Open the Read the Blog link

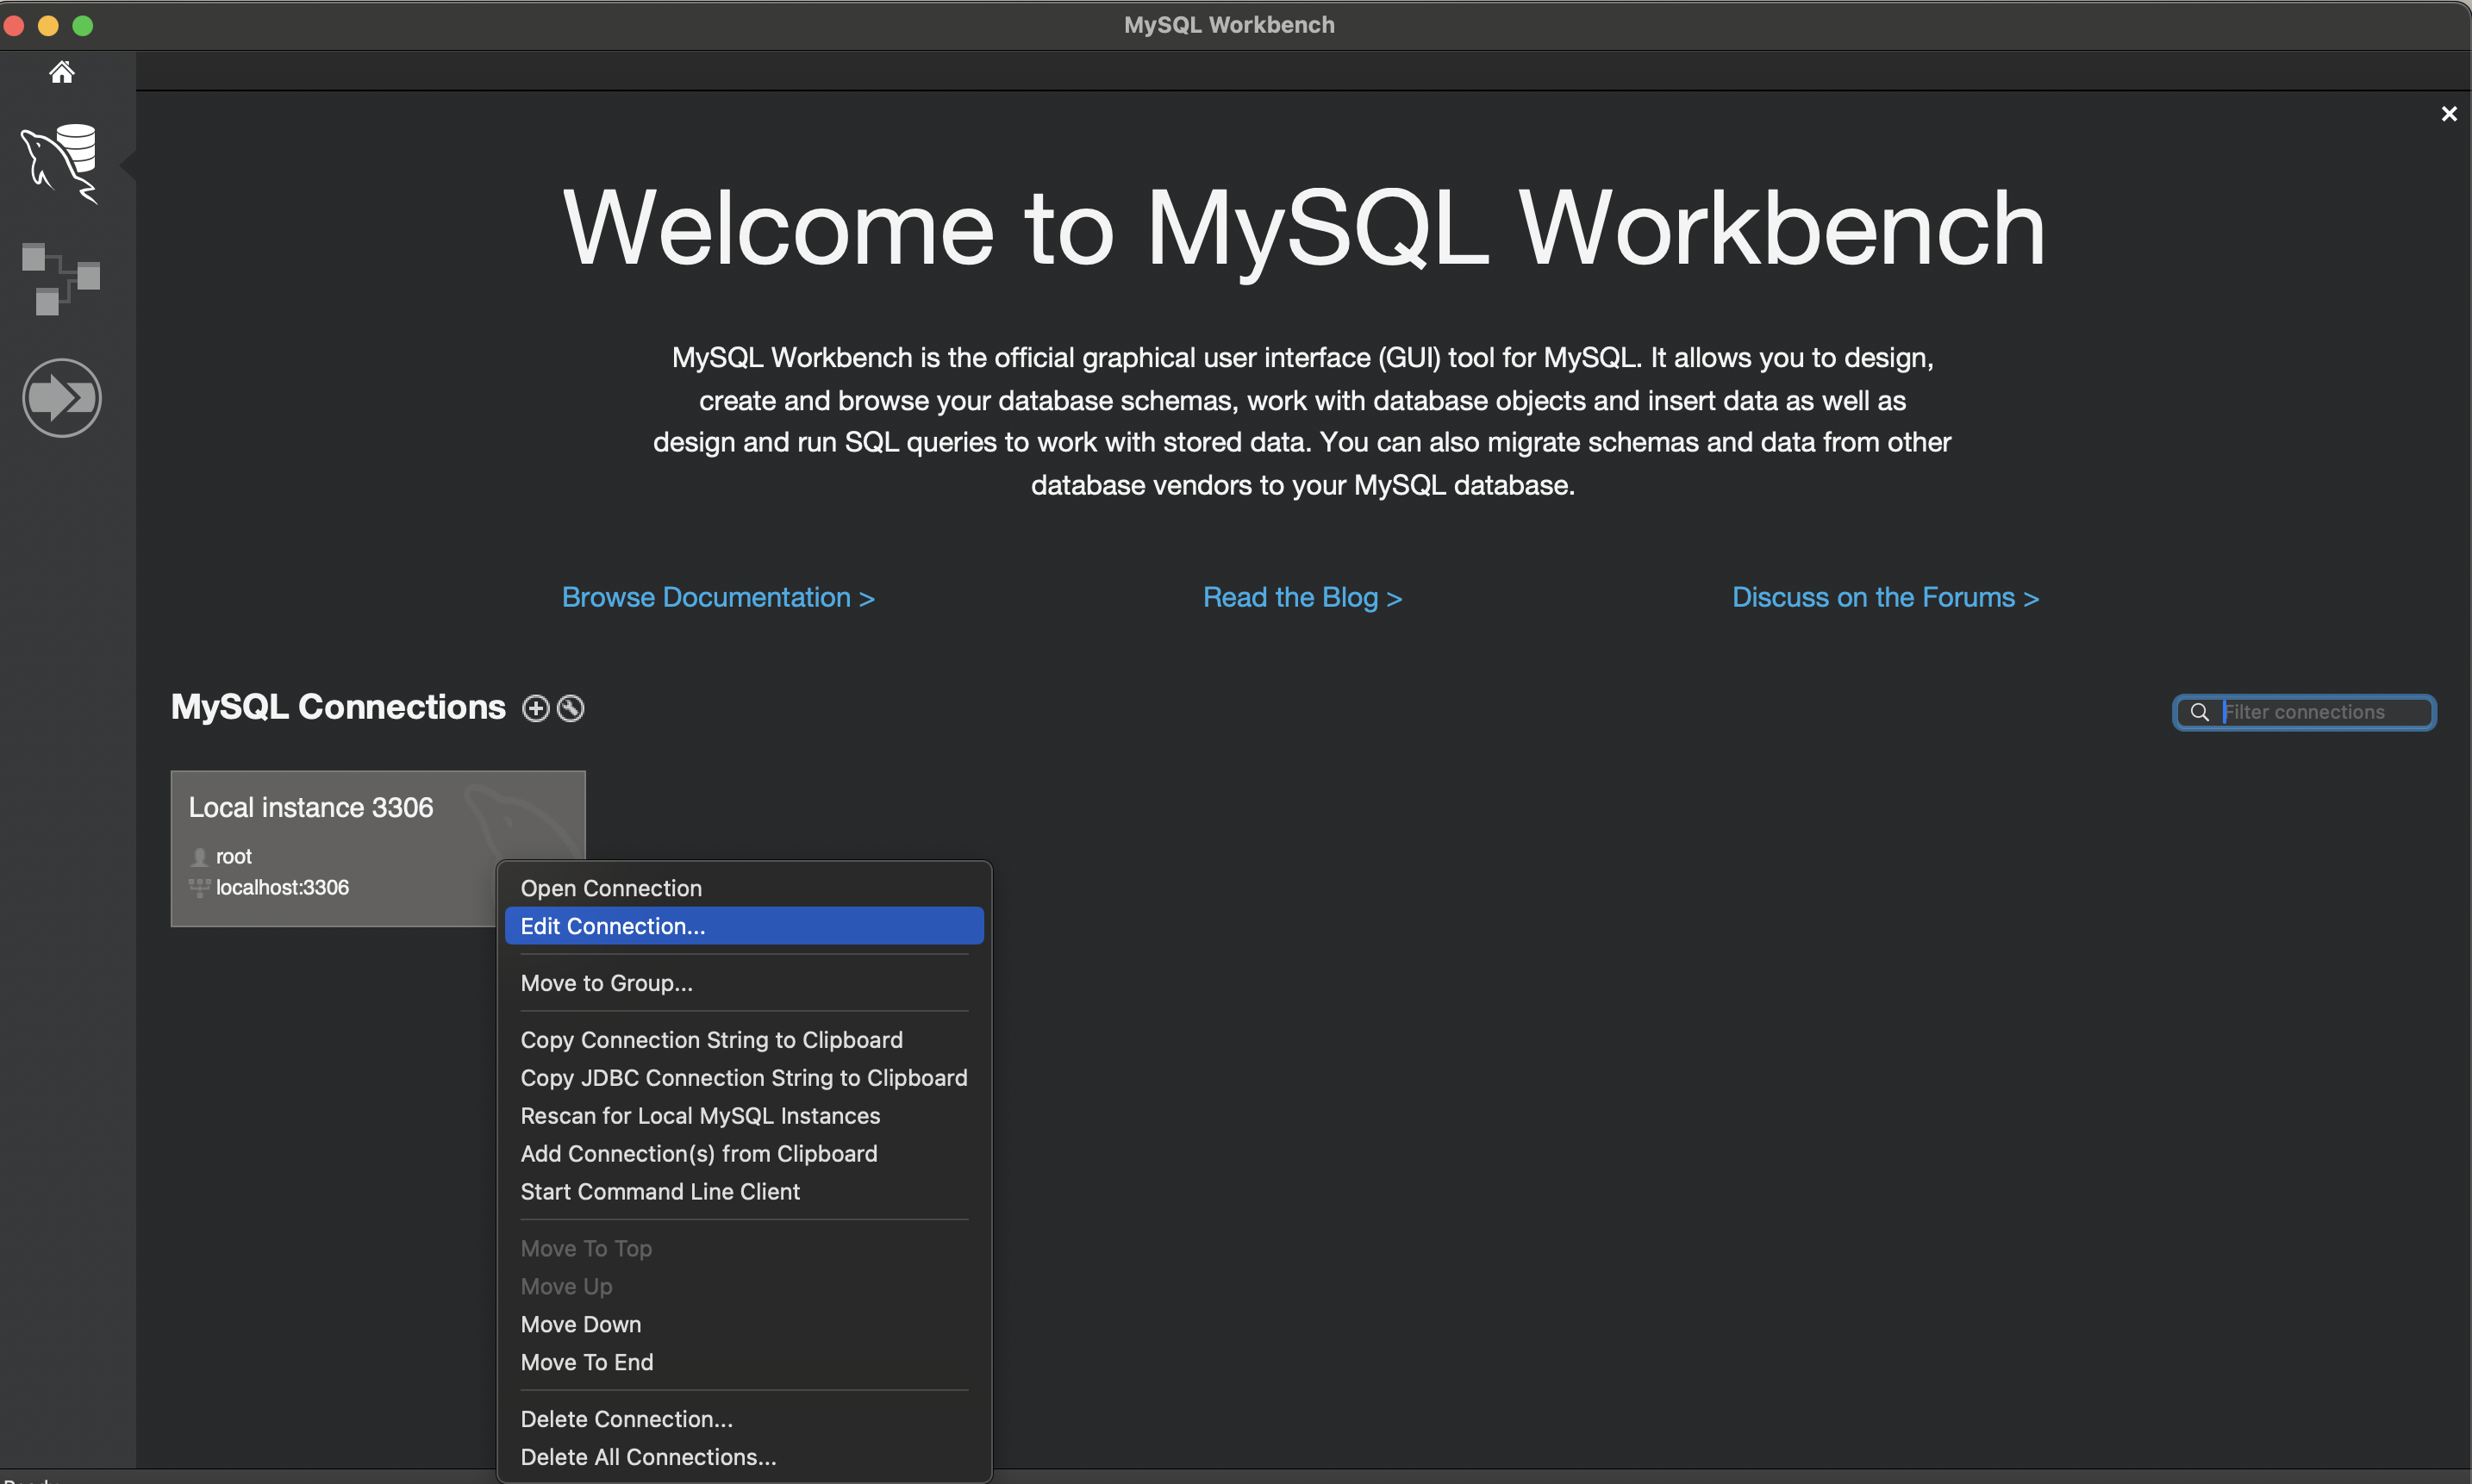[x=1302, y=598]
